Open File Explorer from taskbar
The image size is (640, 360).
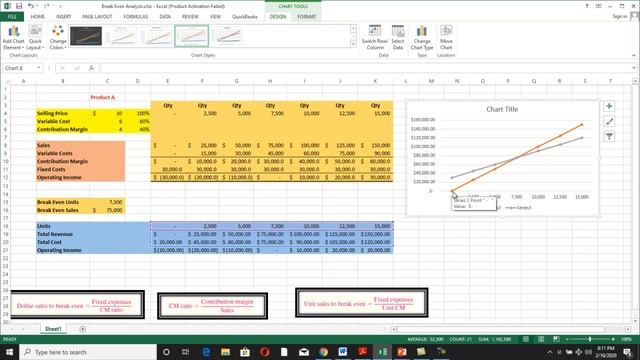(225, 352)
